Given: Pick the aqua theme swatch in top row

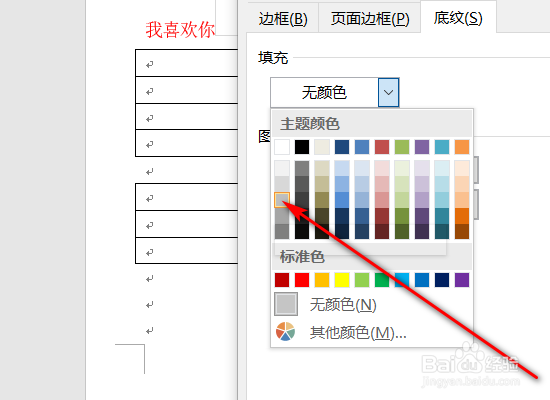Looking at the screenshot, I should tap(442, 147).
